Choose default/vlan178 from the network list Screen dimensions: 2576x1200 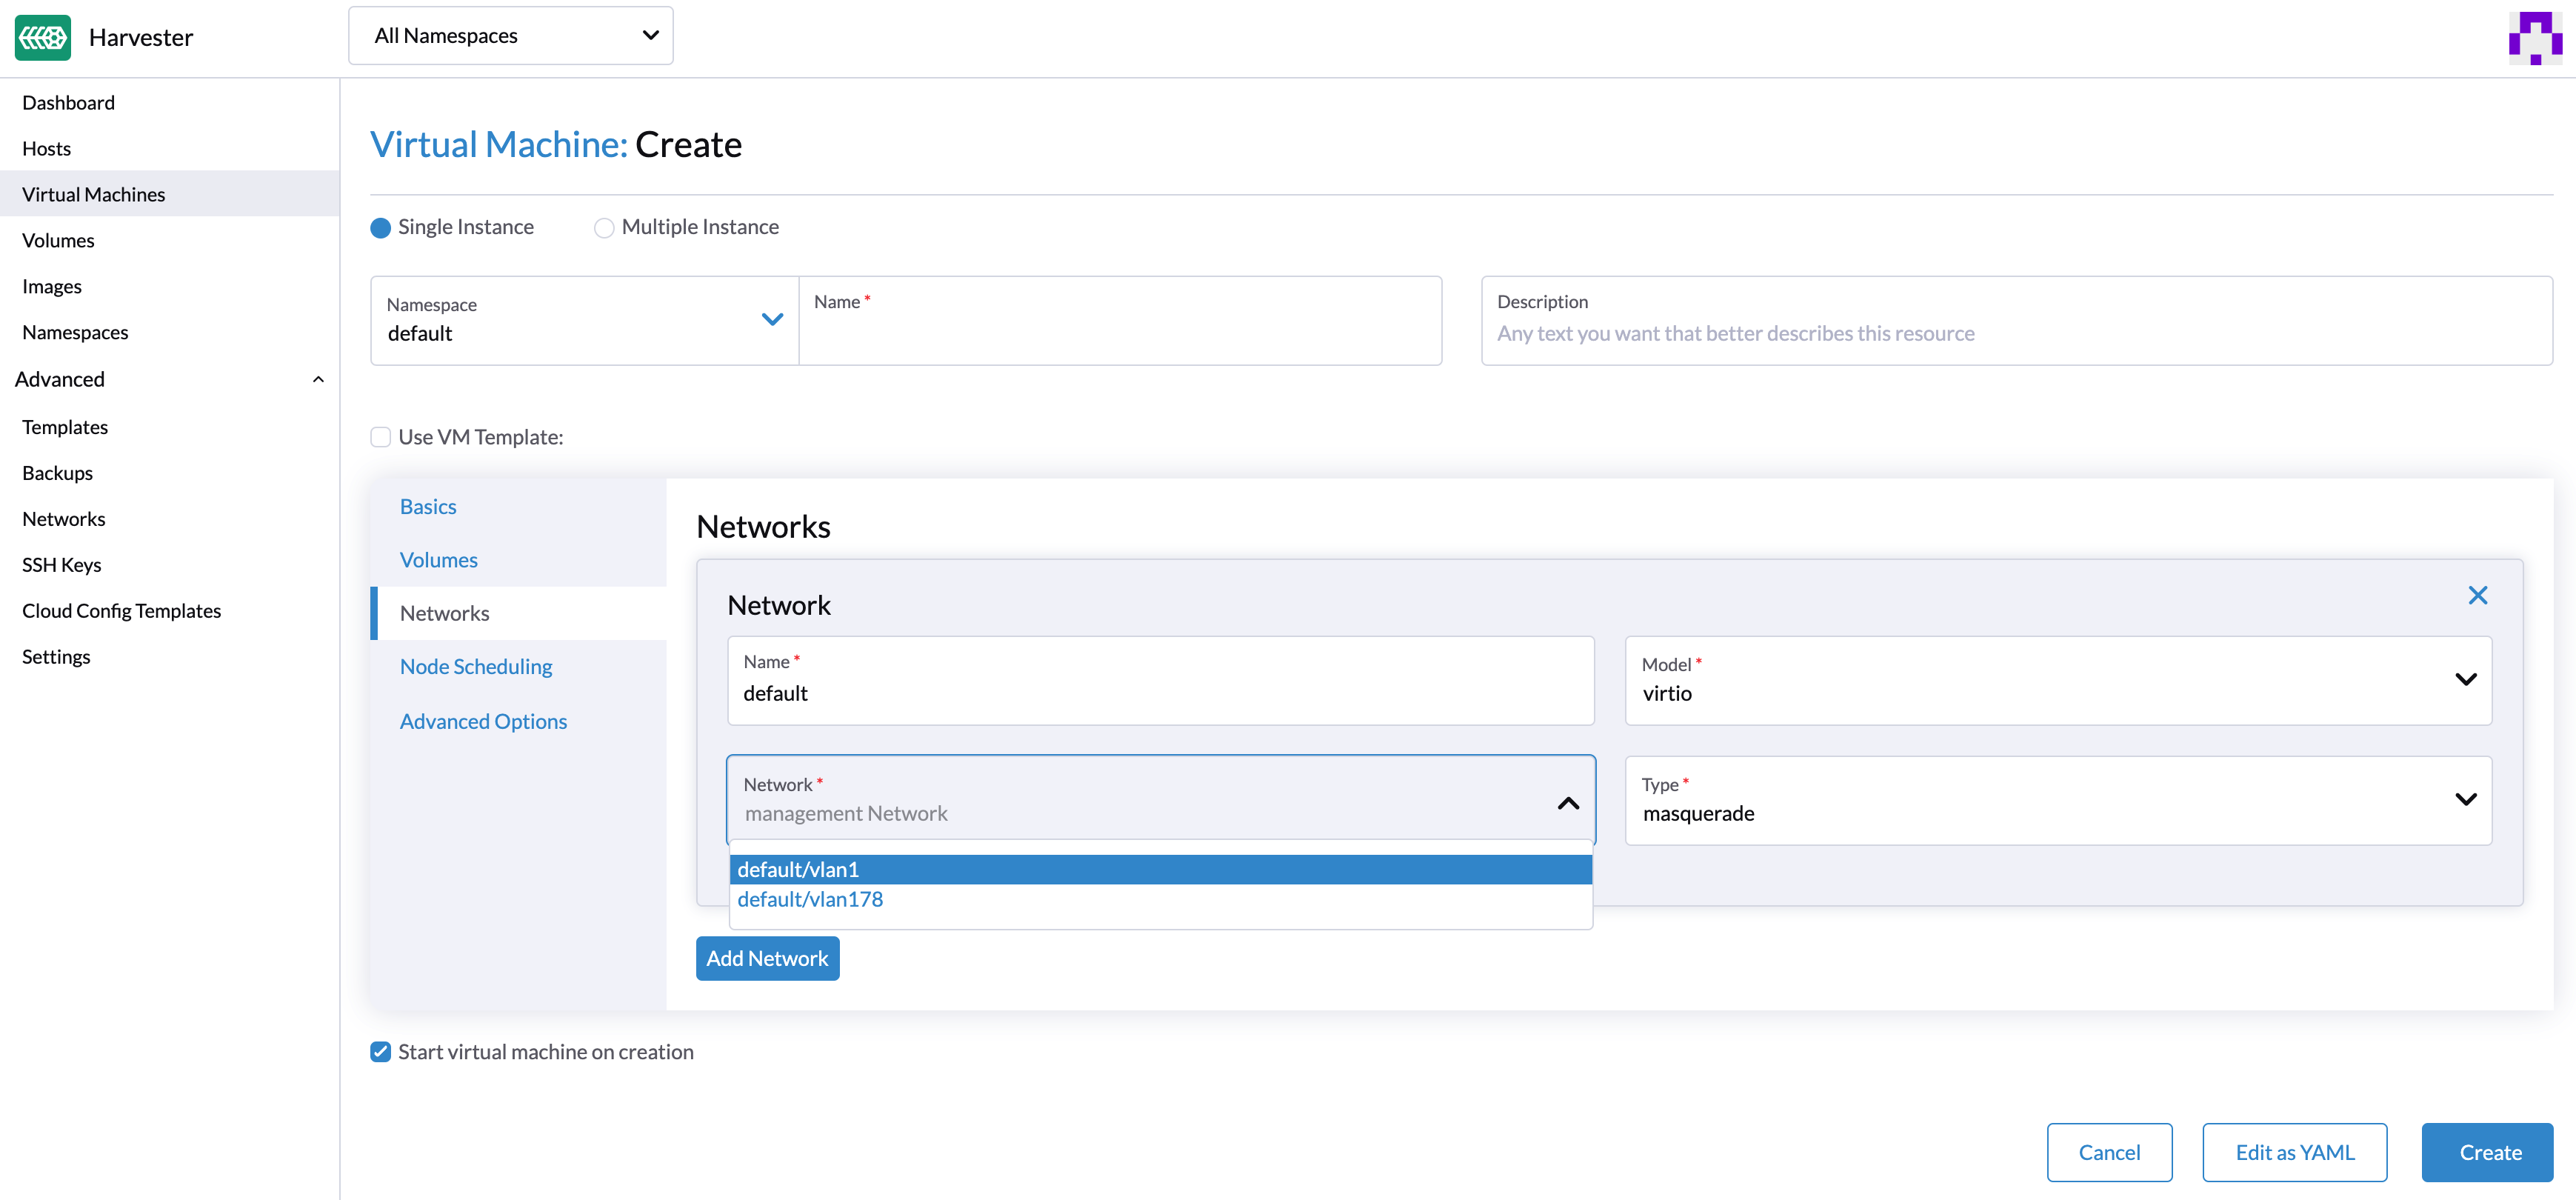click(x=810, y=900)
